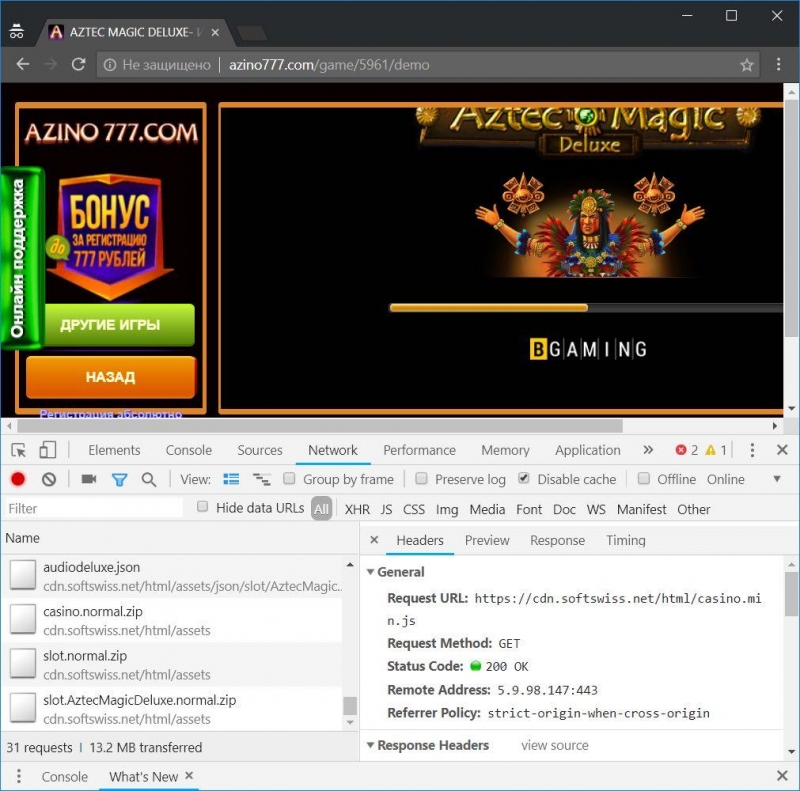Uncheck Disable cache

524,479
